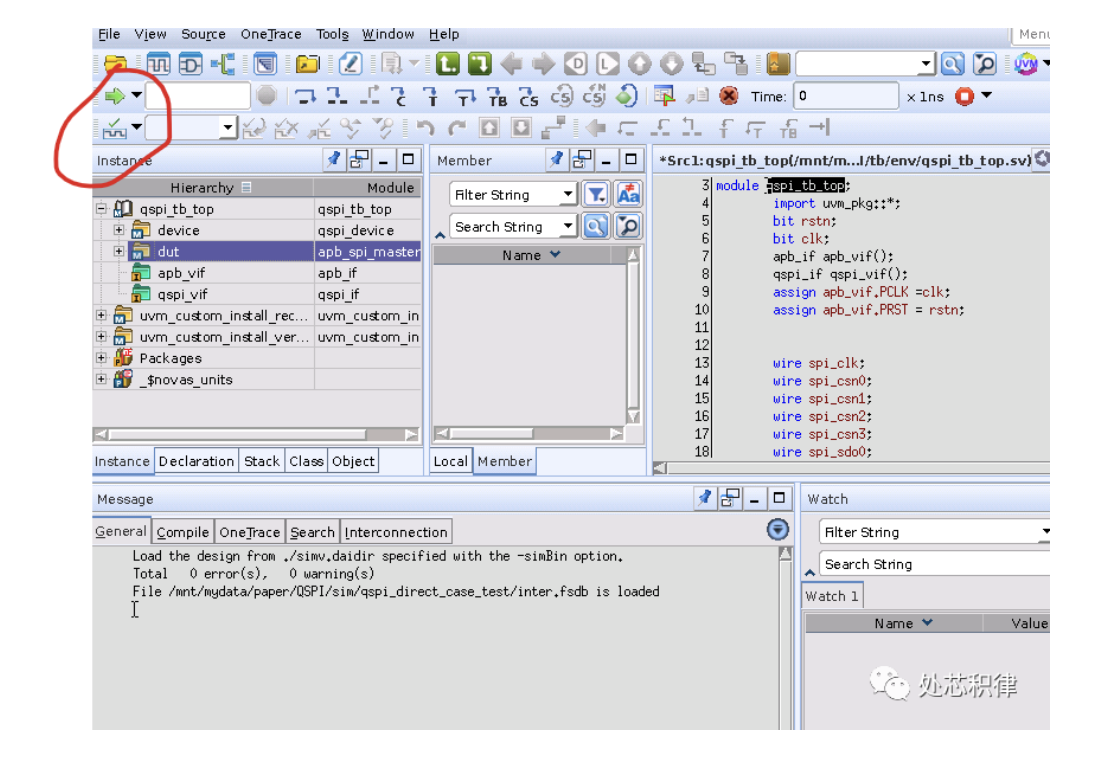1120x772 pixels.
Task: Select the apb_vif instance
Action: click(181, 273)
